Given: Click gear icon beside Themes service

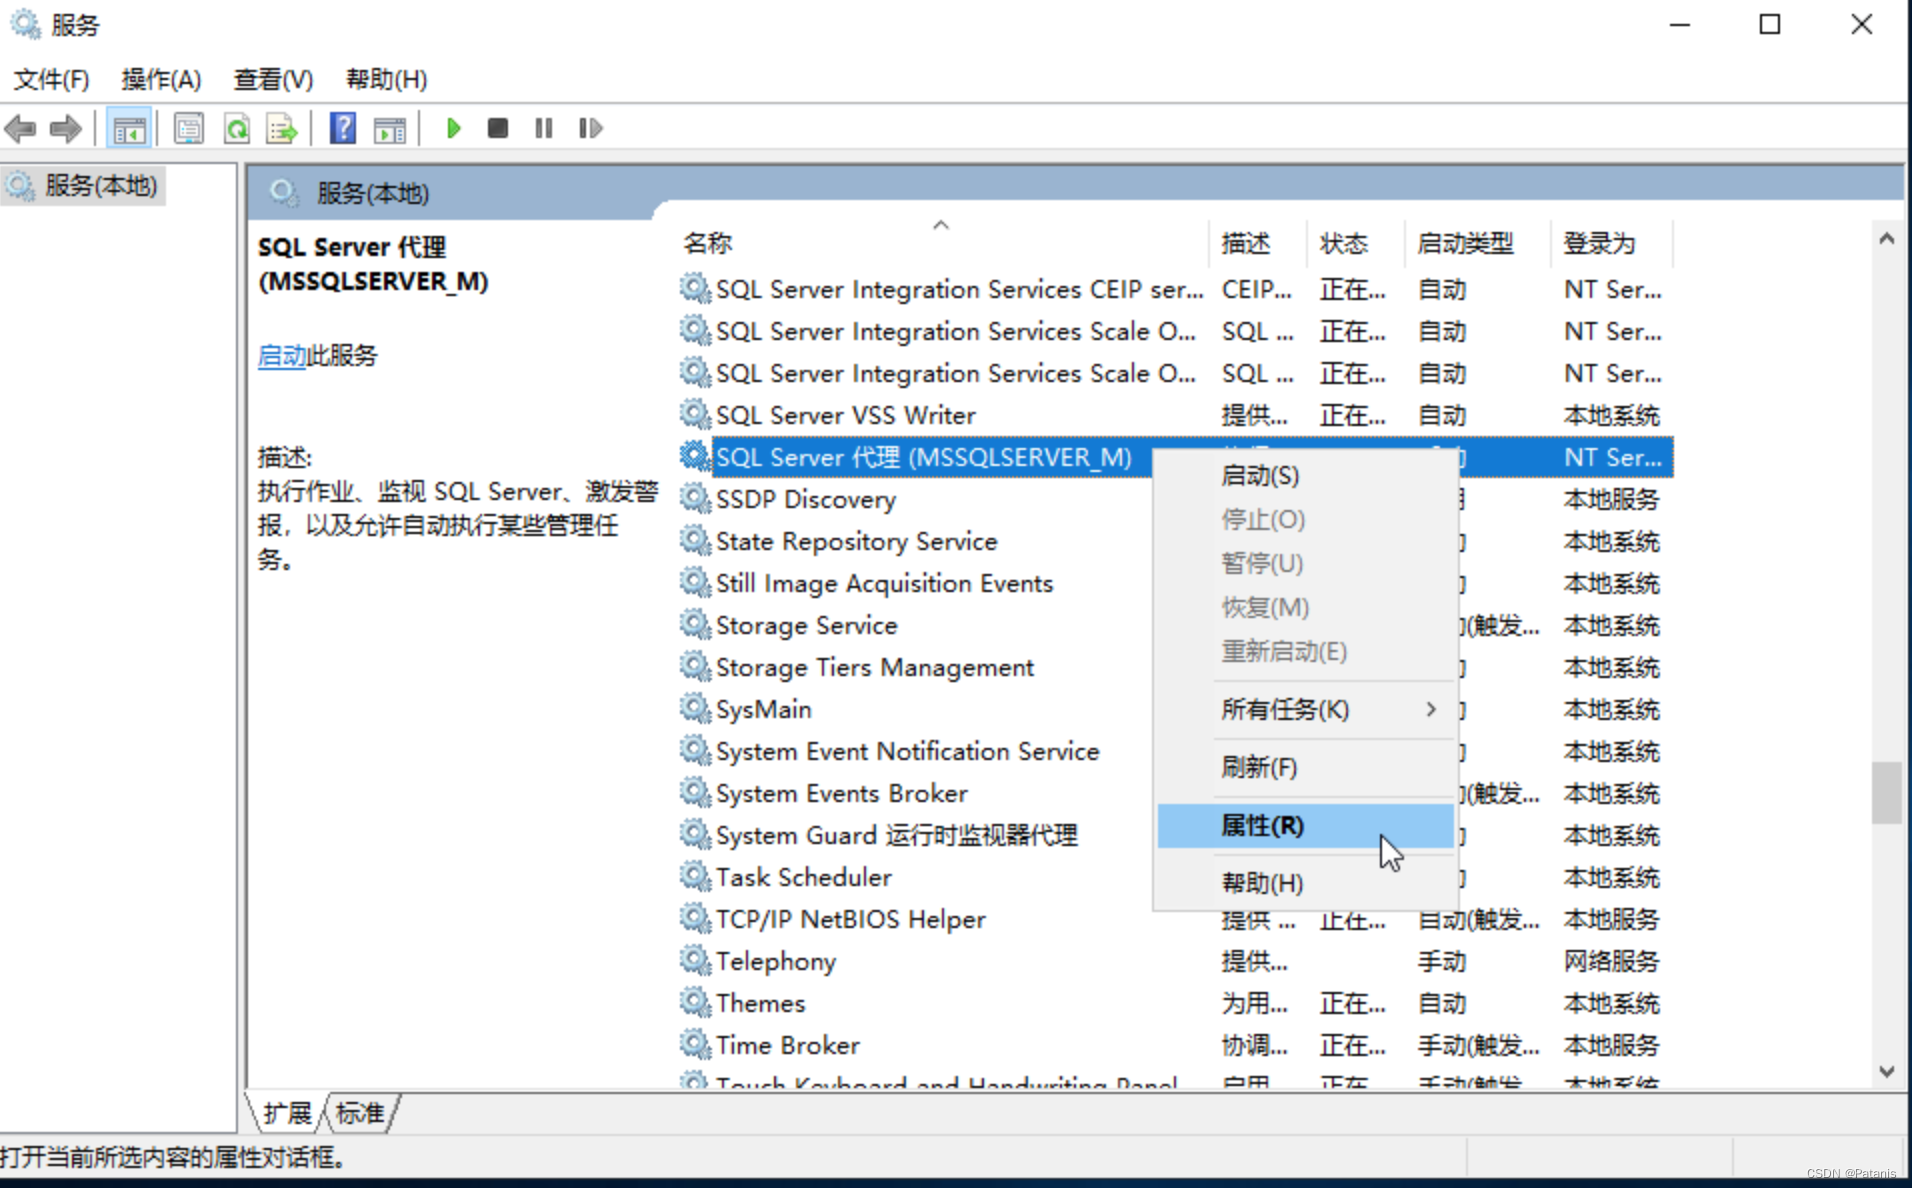Looking at the screenshot, I should tap(694, 1002).
